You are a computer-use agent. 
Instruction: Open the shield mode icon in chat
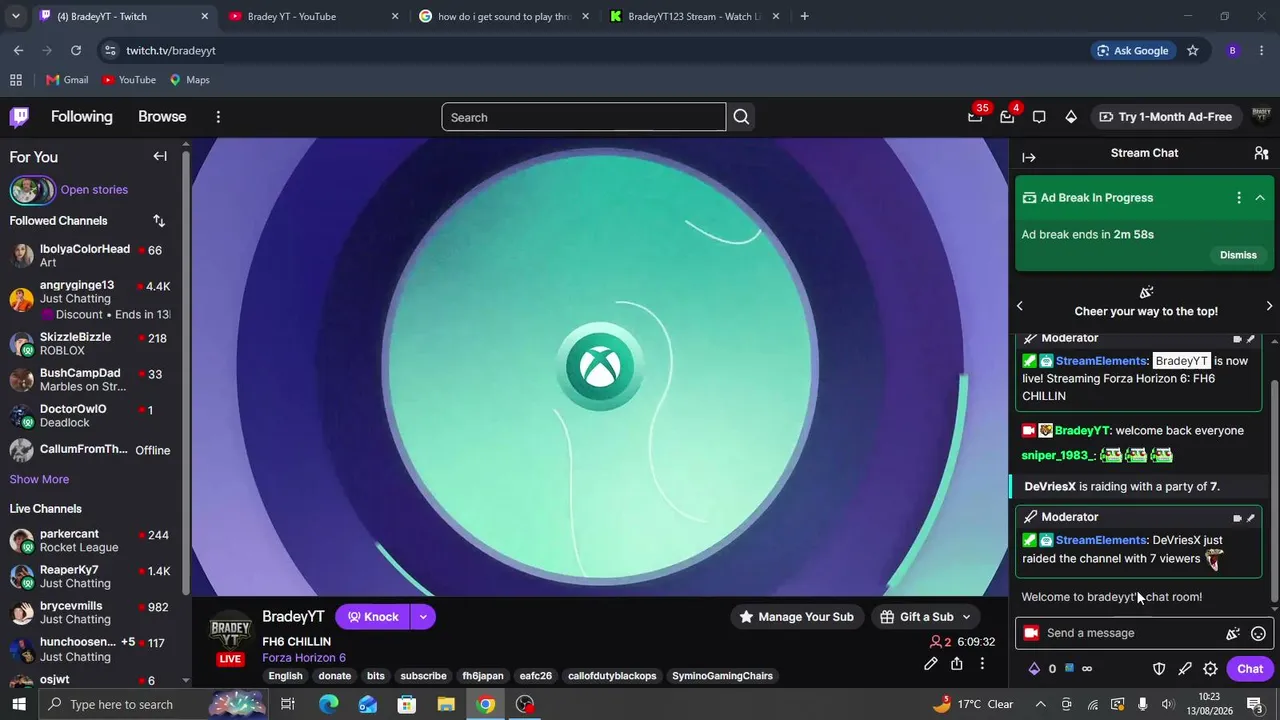point(1160,669)
